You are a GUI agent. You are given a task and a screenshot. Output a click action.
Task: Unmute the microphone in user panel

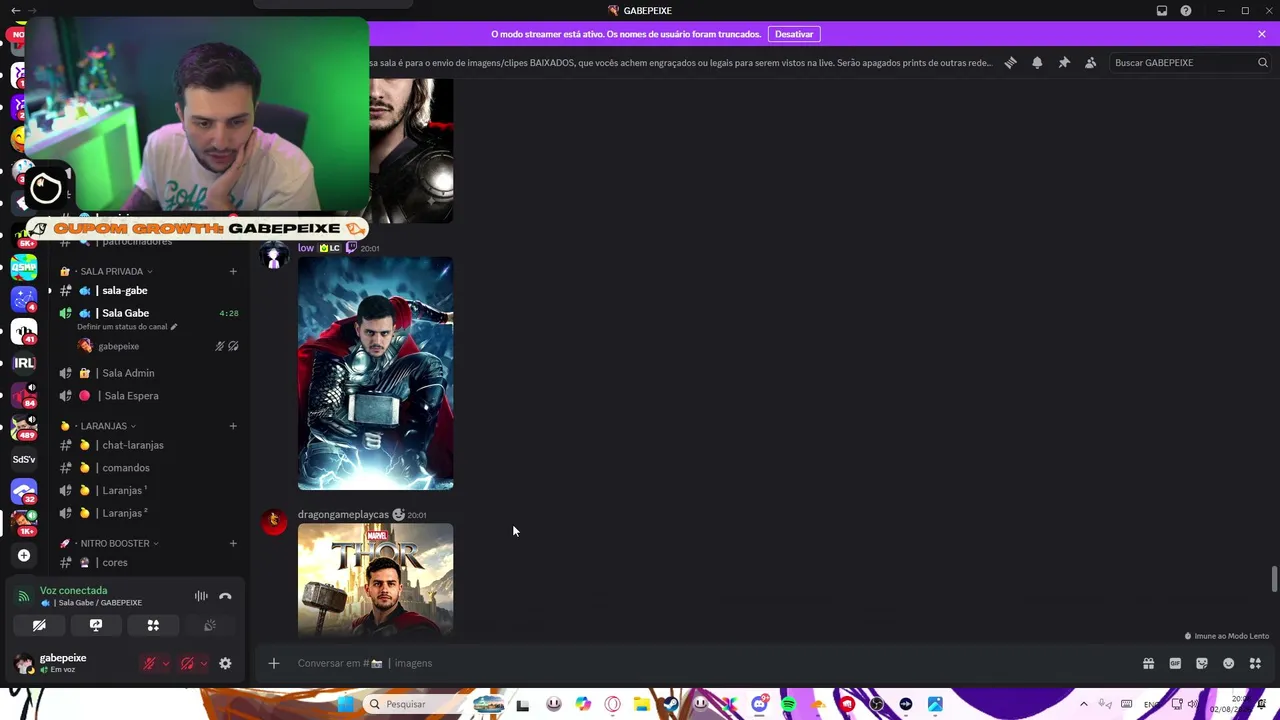[x=149, y=663]
